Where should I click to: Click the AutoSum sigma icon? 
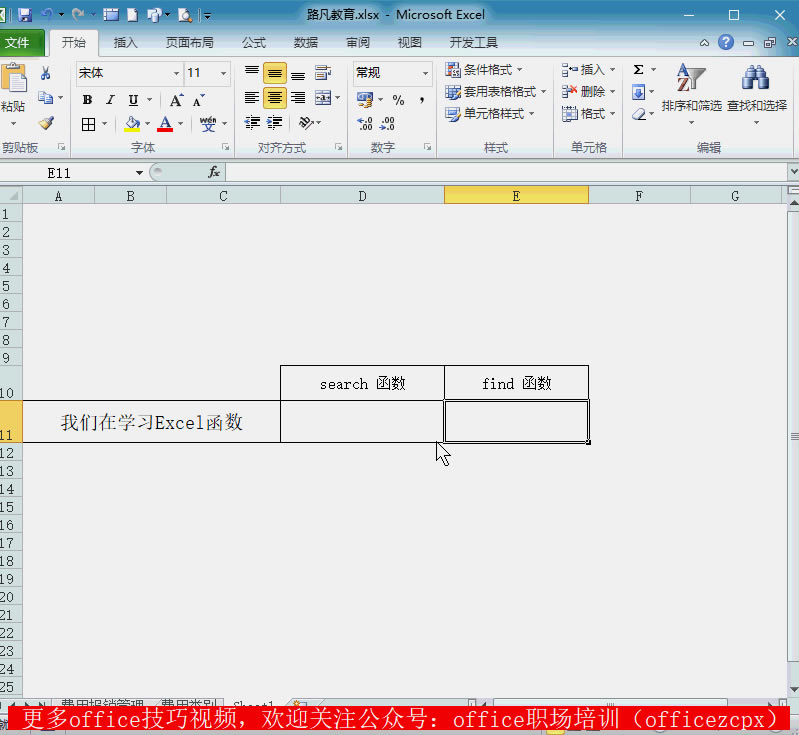pos(638,70)
